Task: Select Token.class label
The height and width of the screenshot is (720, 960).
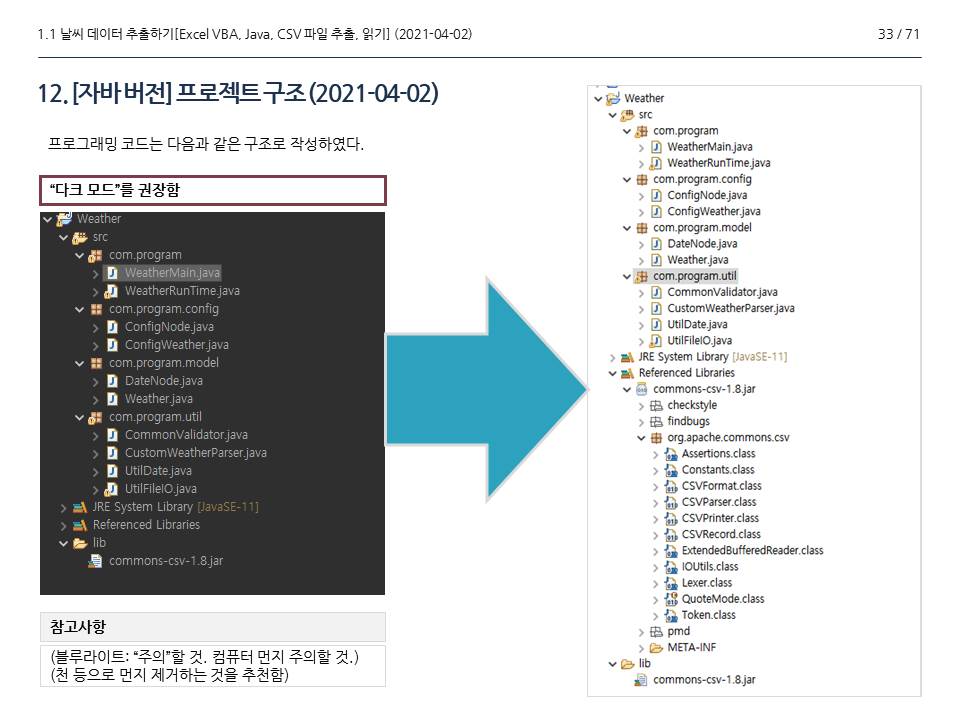Action: point(708,615)
